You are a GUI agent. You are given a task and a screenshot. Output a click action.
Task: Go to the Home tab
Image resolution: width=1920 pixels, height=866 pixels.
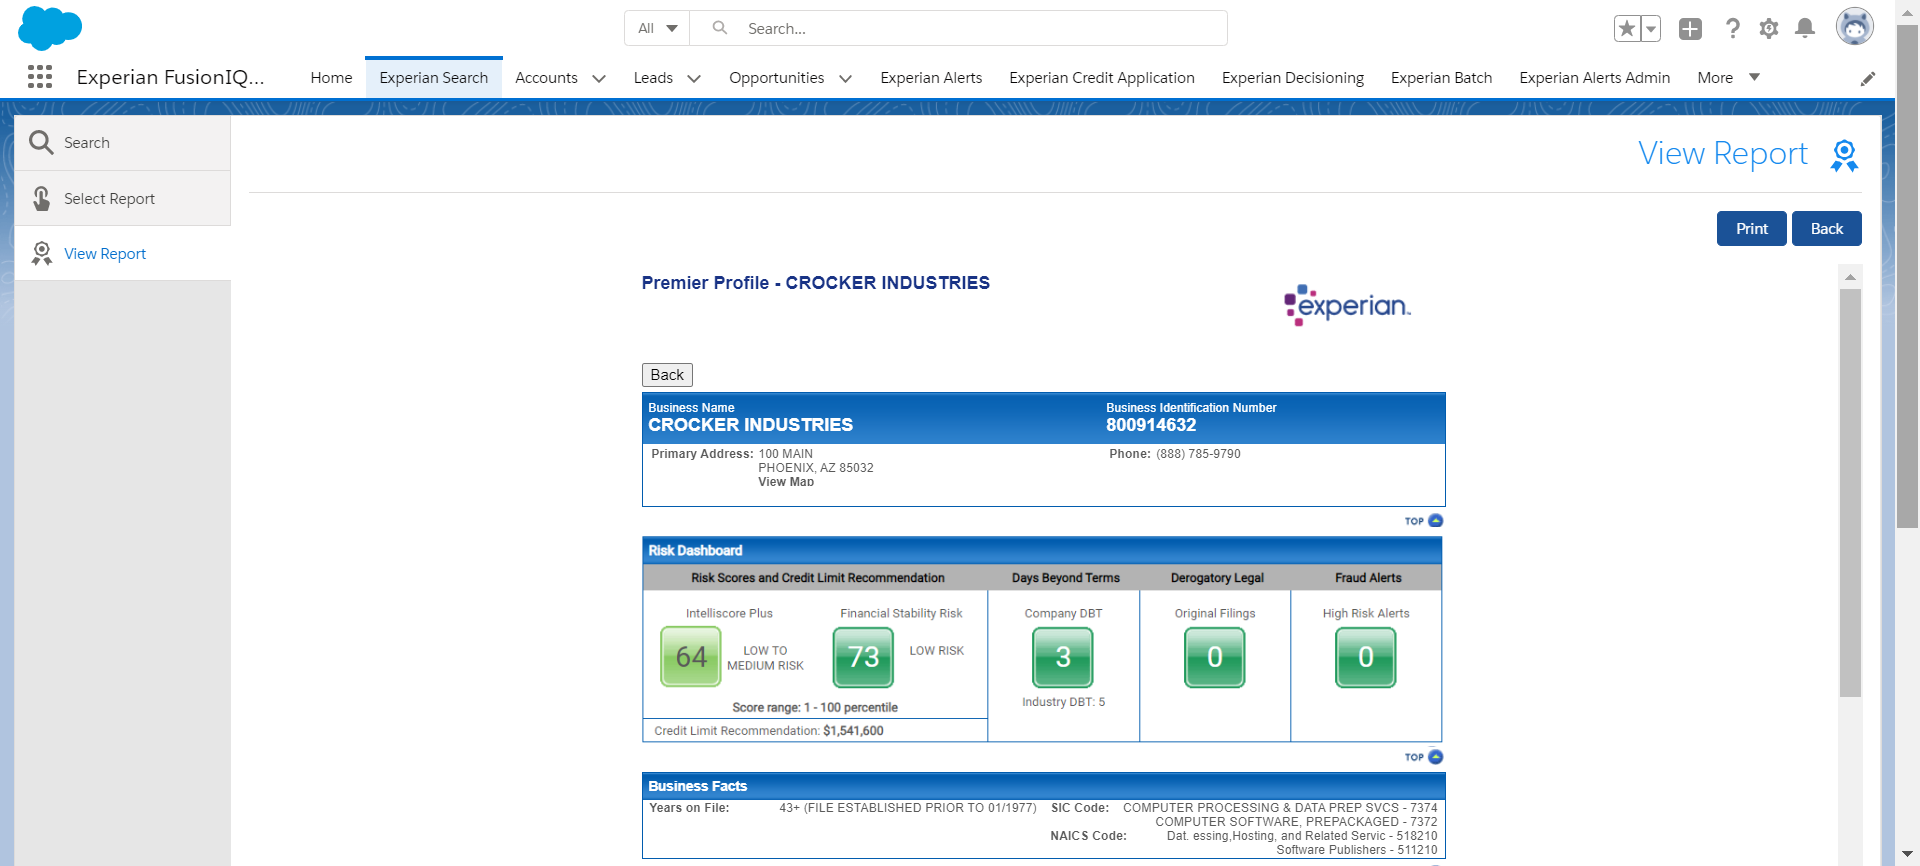[331, 78]
